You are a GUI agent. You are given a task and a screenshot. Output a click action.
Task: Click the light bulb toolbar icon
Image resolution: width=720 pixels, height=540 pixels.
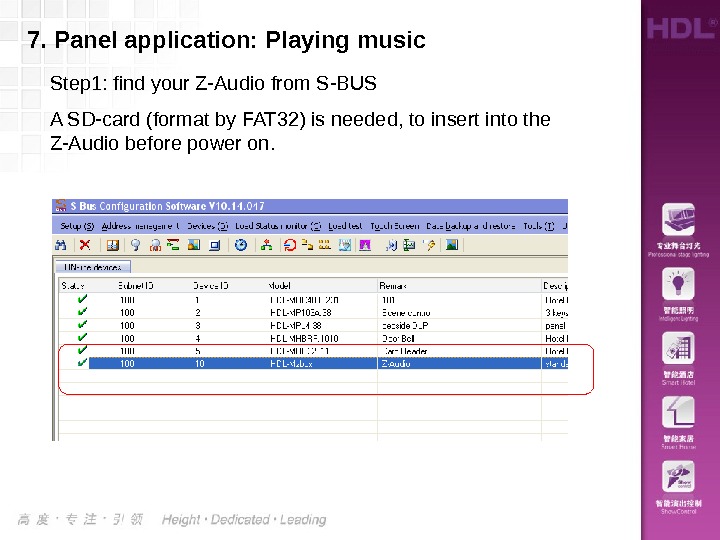pyautogui.click(x=135, y=245)
